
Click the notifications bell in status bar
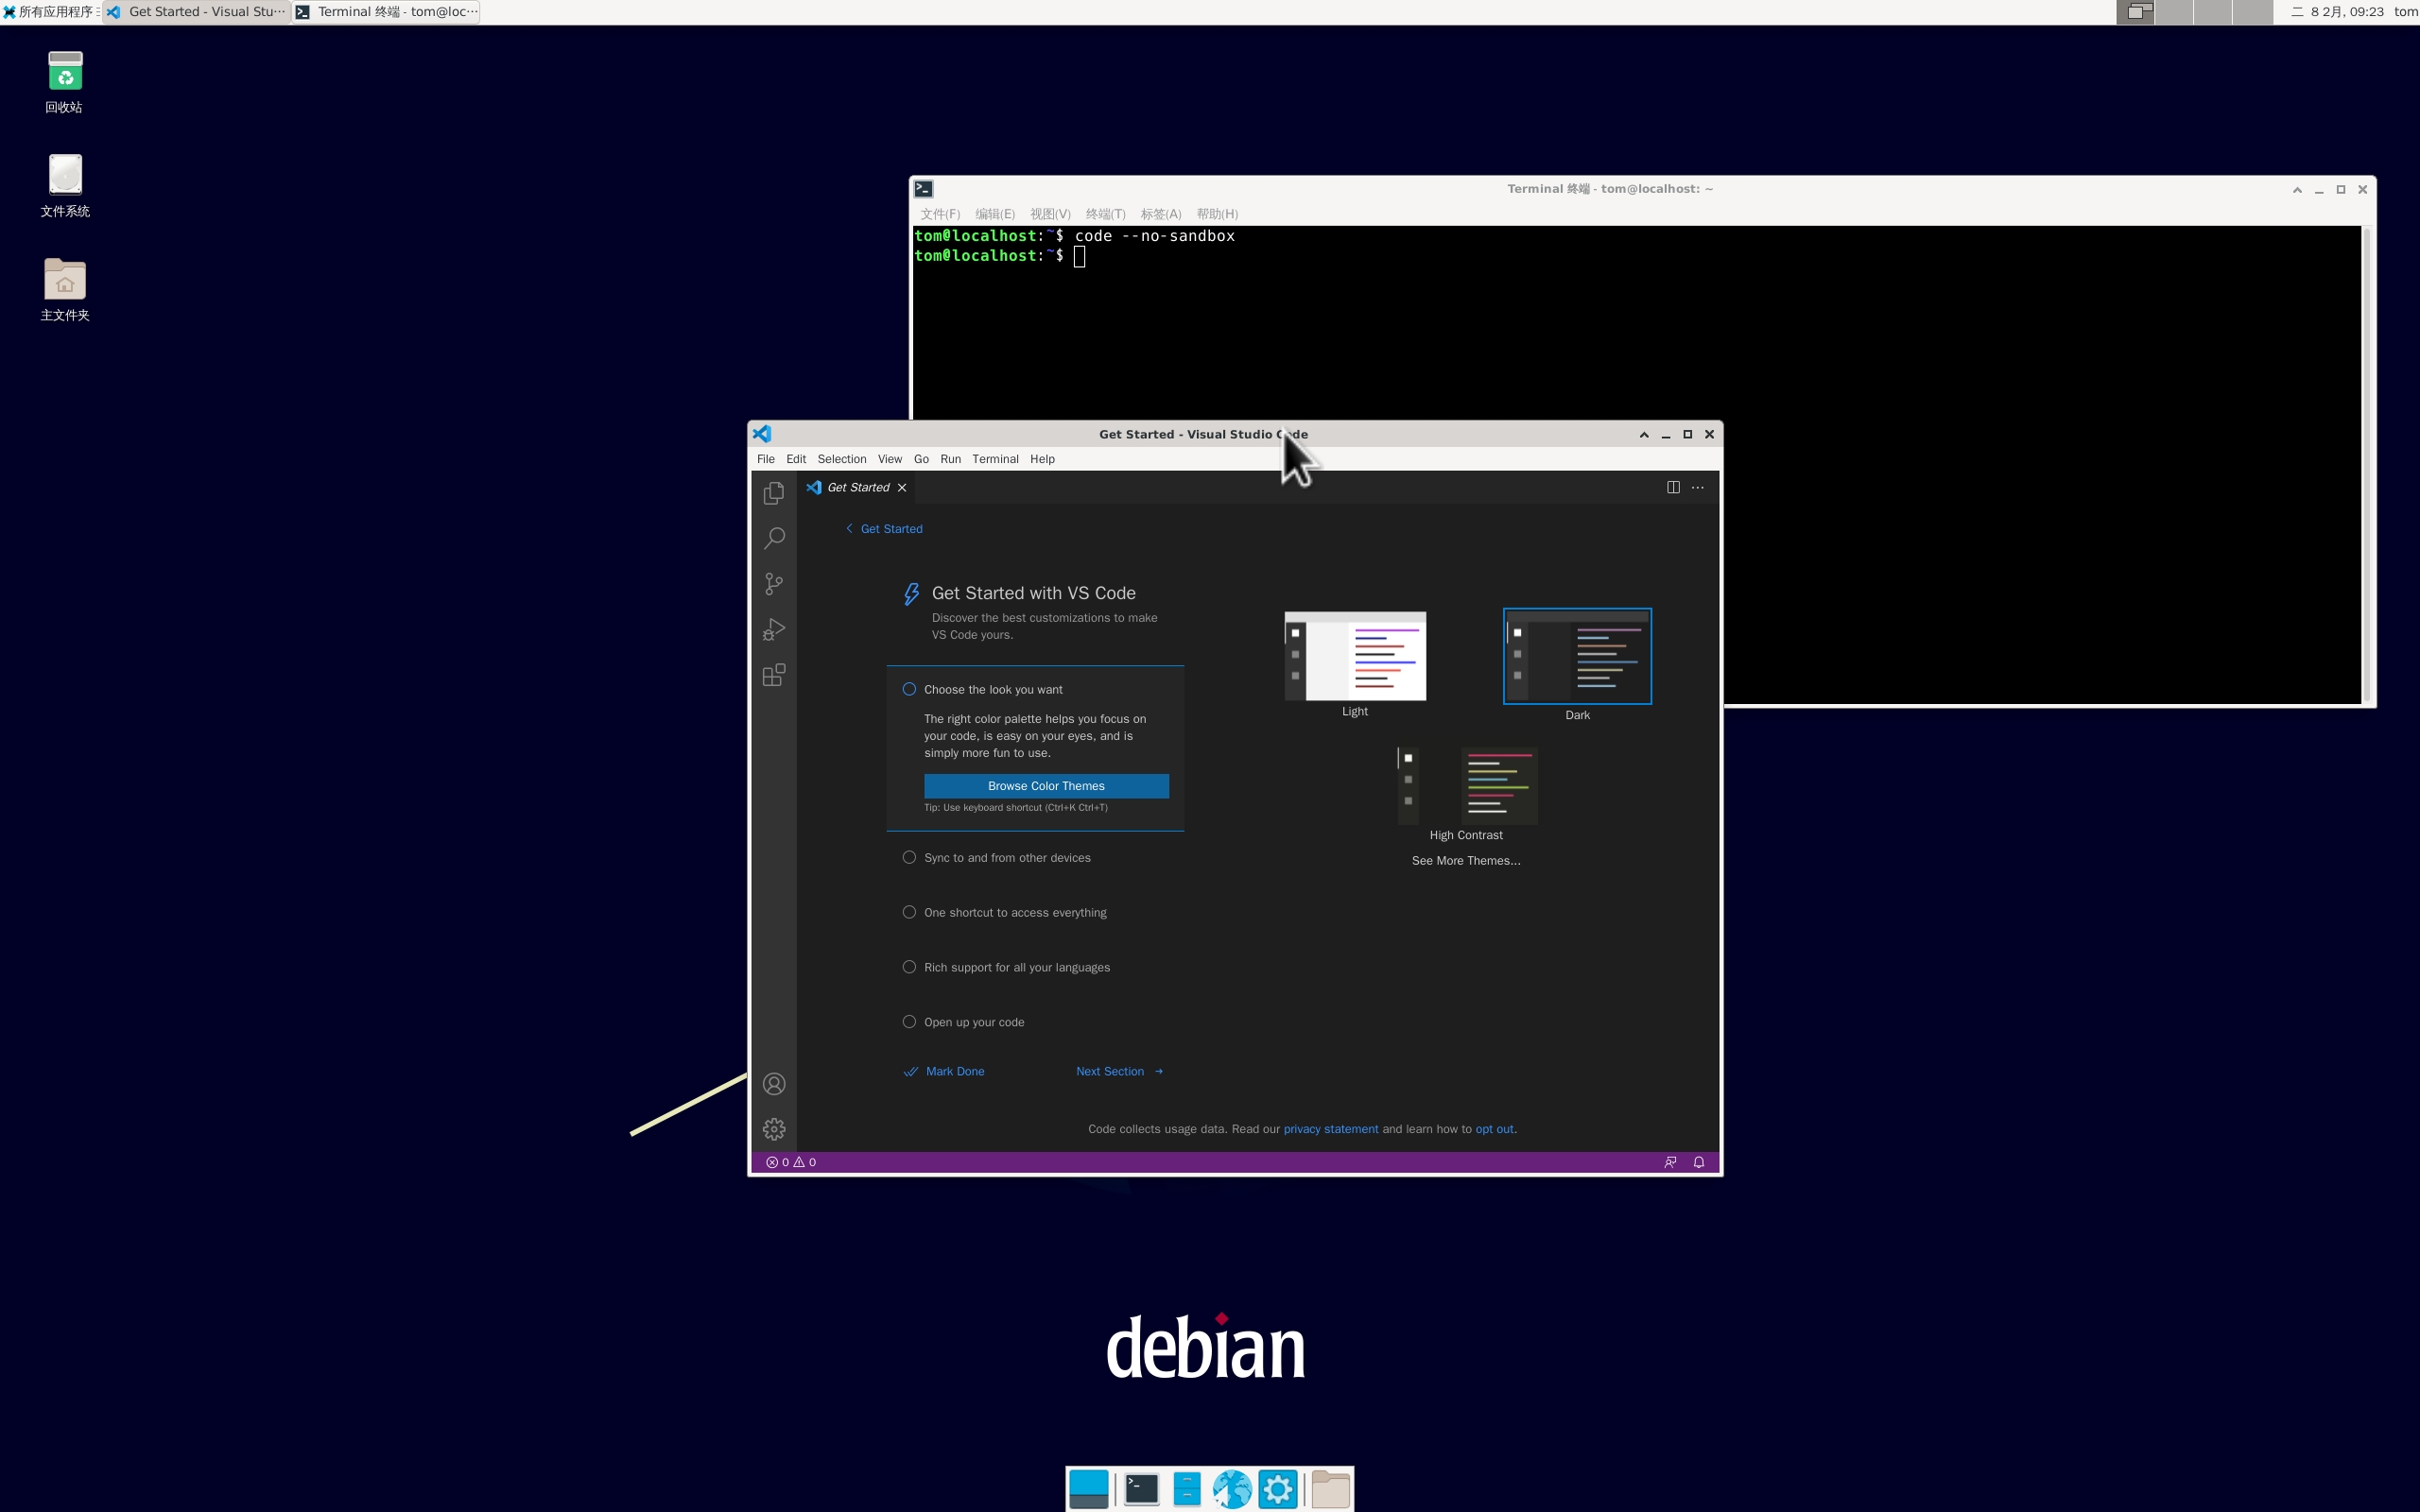coord(1698,1162)
